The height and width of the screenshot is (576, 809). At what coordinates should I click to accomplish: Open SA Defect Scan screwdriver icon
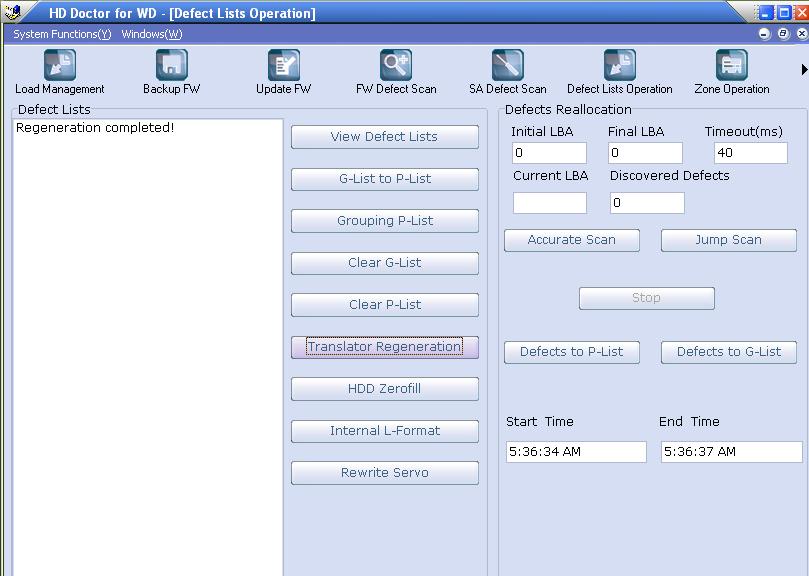click(x=508, y=65)
